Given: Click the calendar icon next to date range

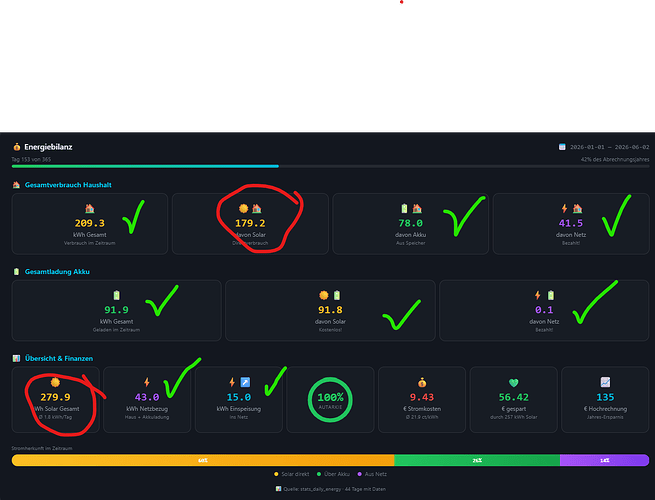Looking at the screenshot, I should click(562, 147).
